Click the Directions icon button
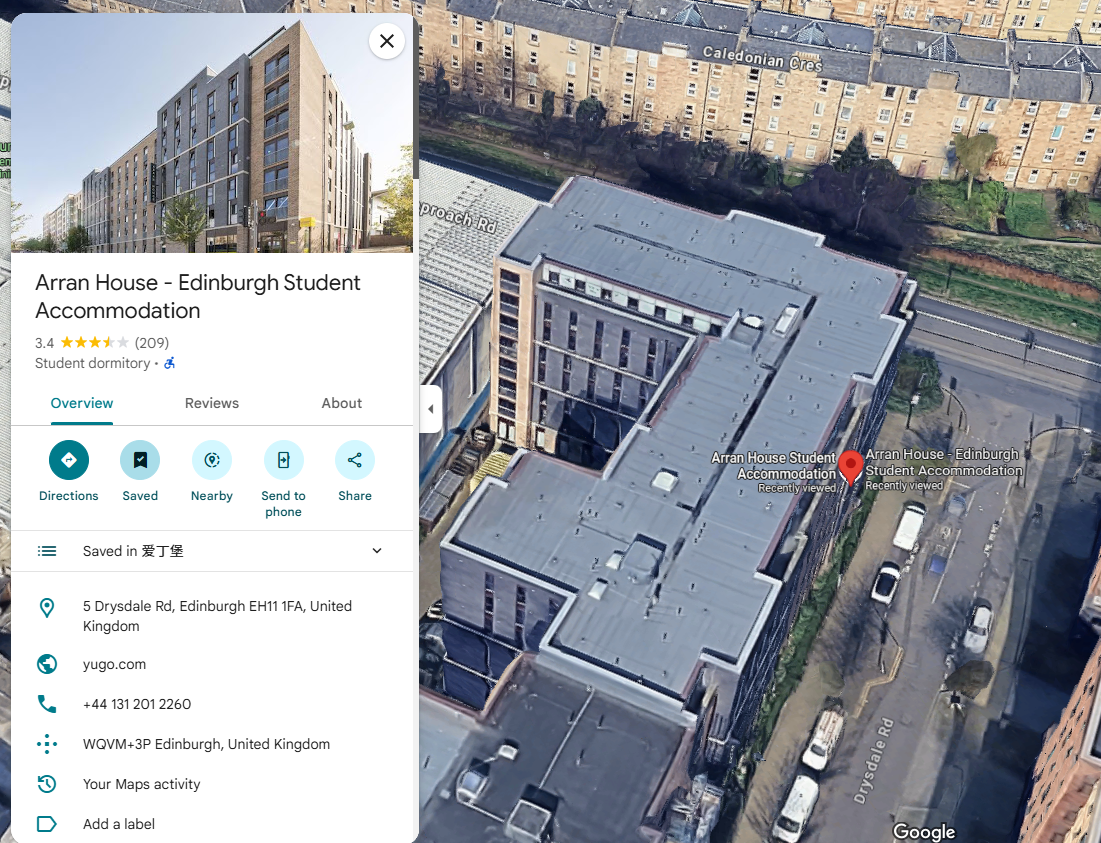This screenshot has width=1101, height=843. pos(69,460)
